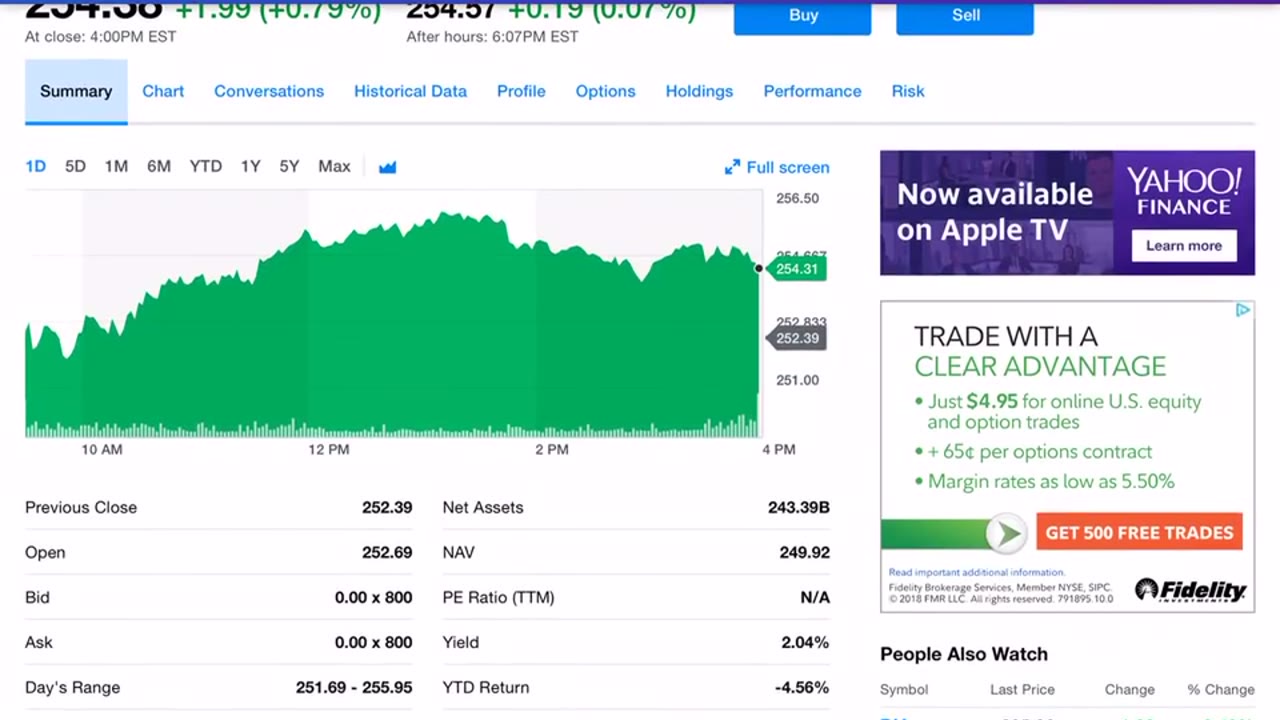This screenshot has width=1280, height=720.
Task: Click the Open value 252.69
Action: coord(387,552)
